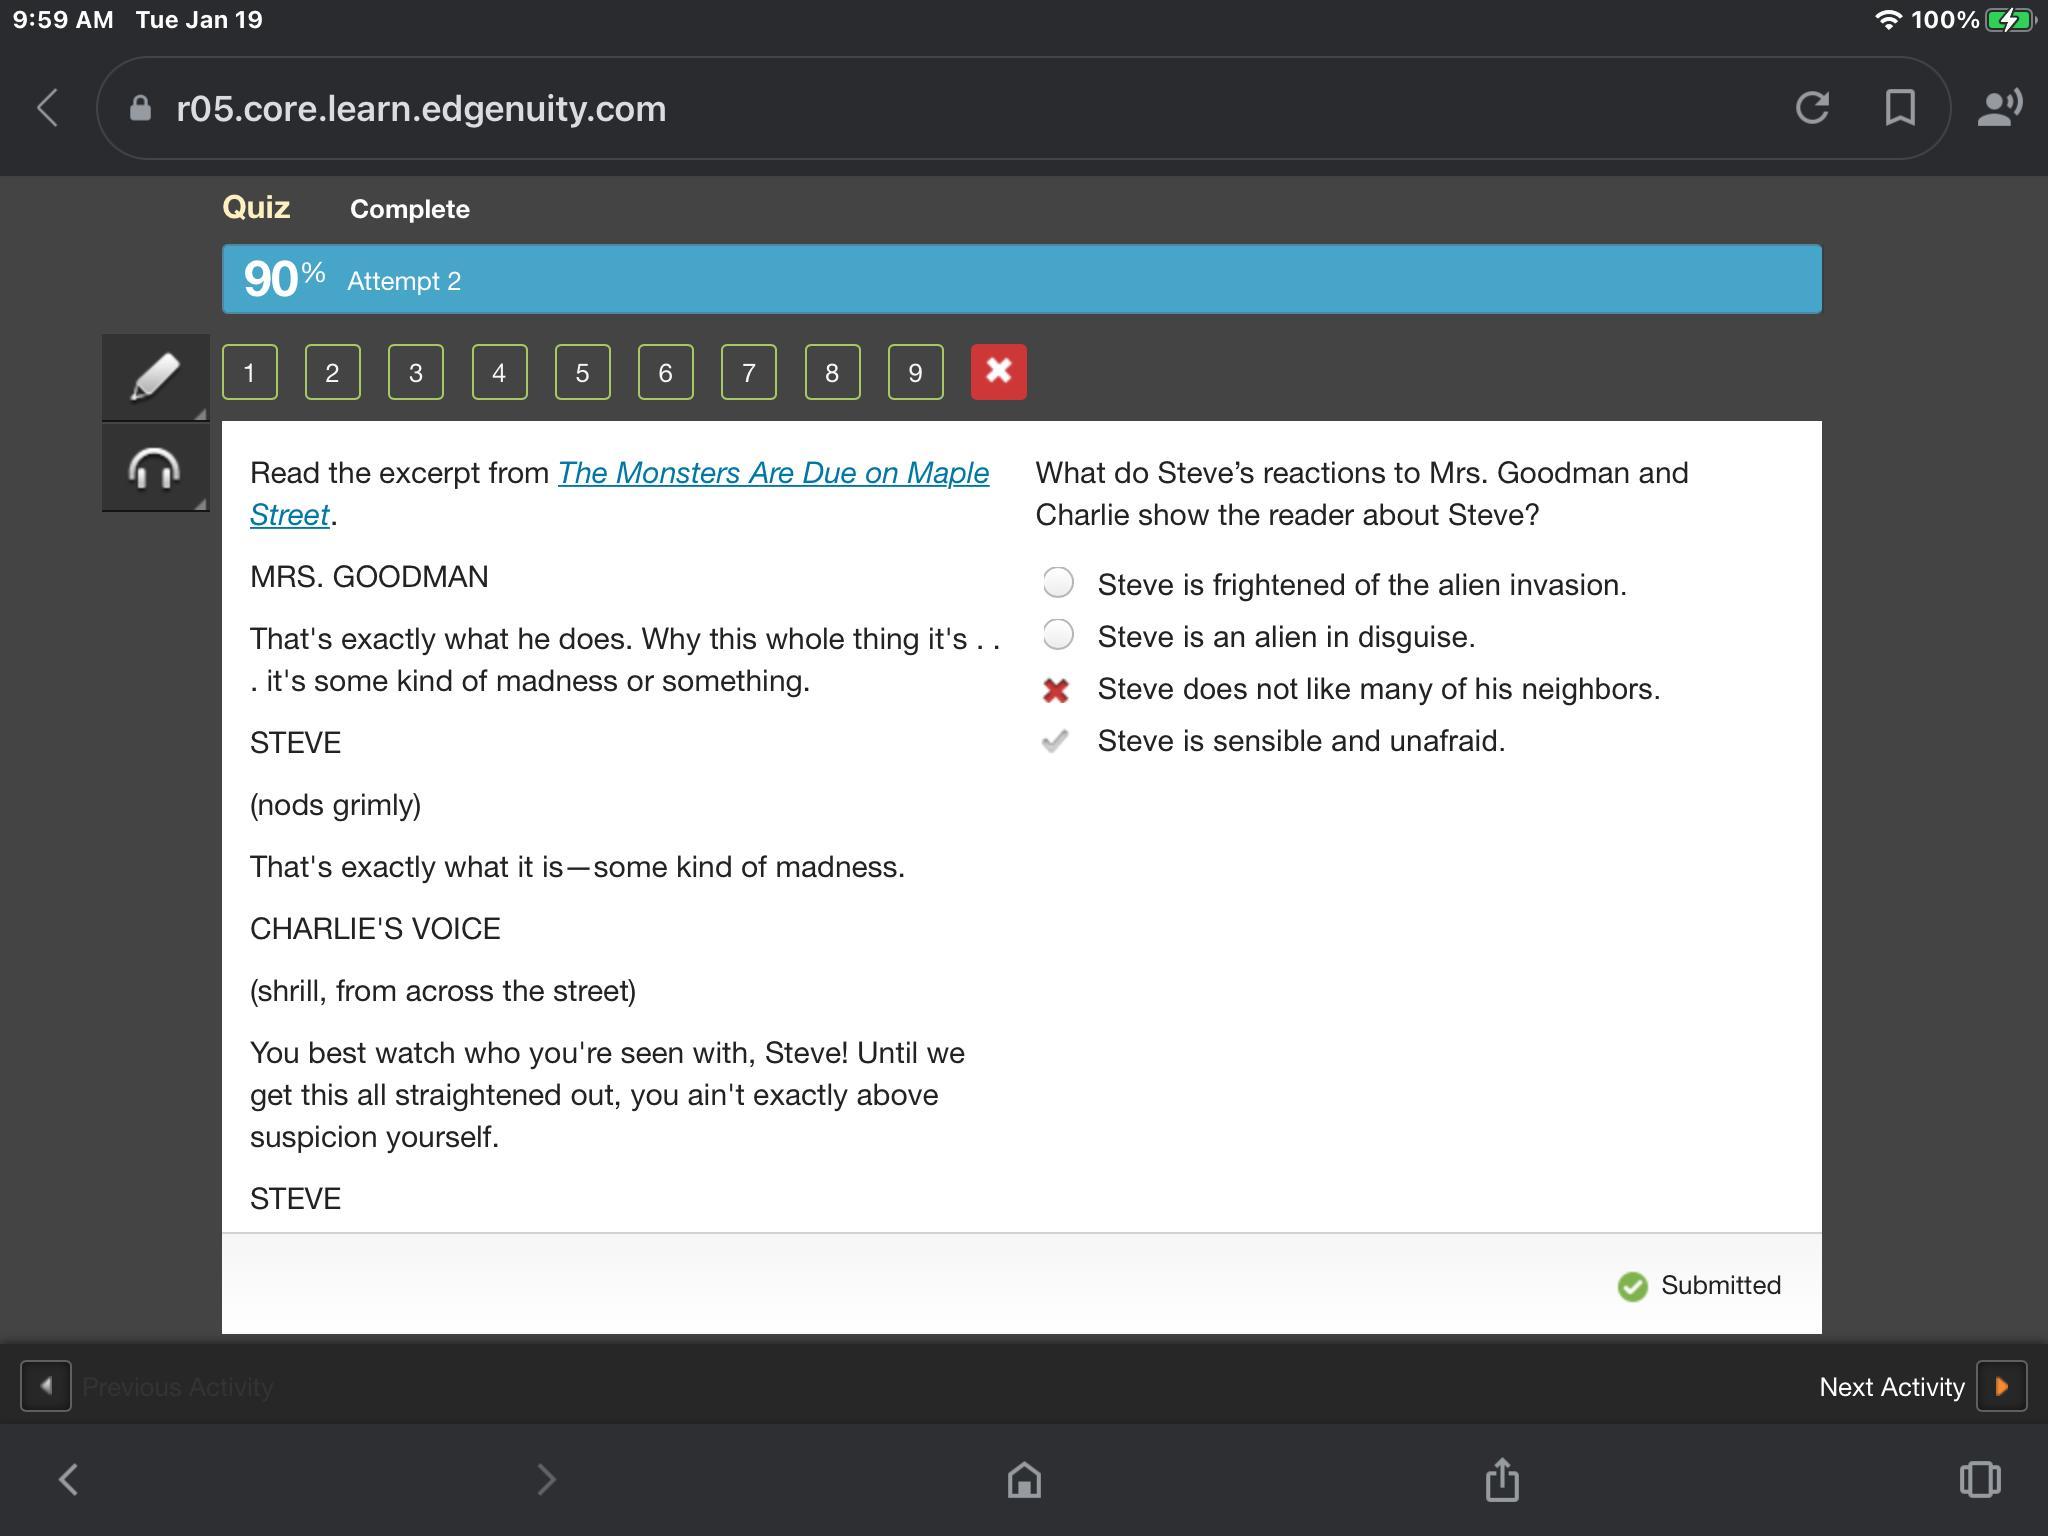Click the Next Activity arrow button

2001,1386
